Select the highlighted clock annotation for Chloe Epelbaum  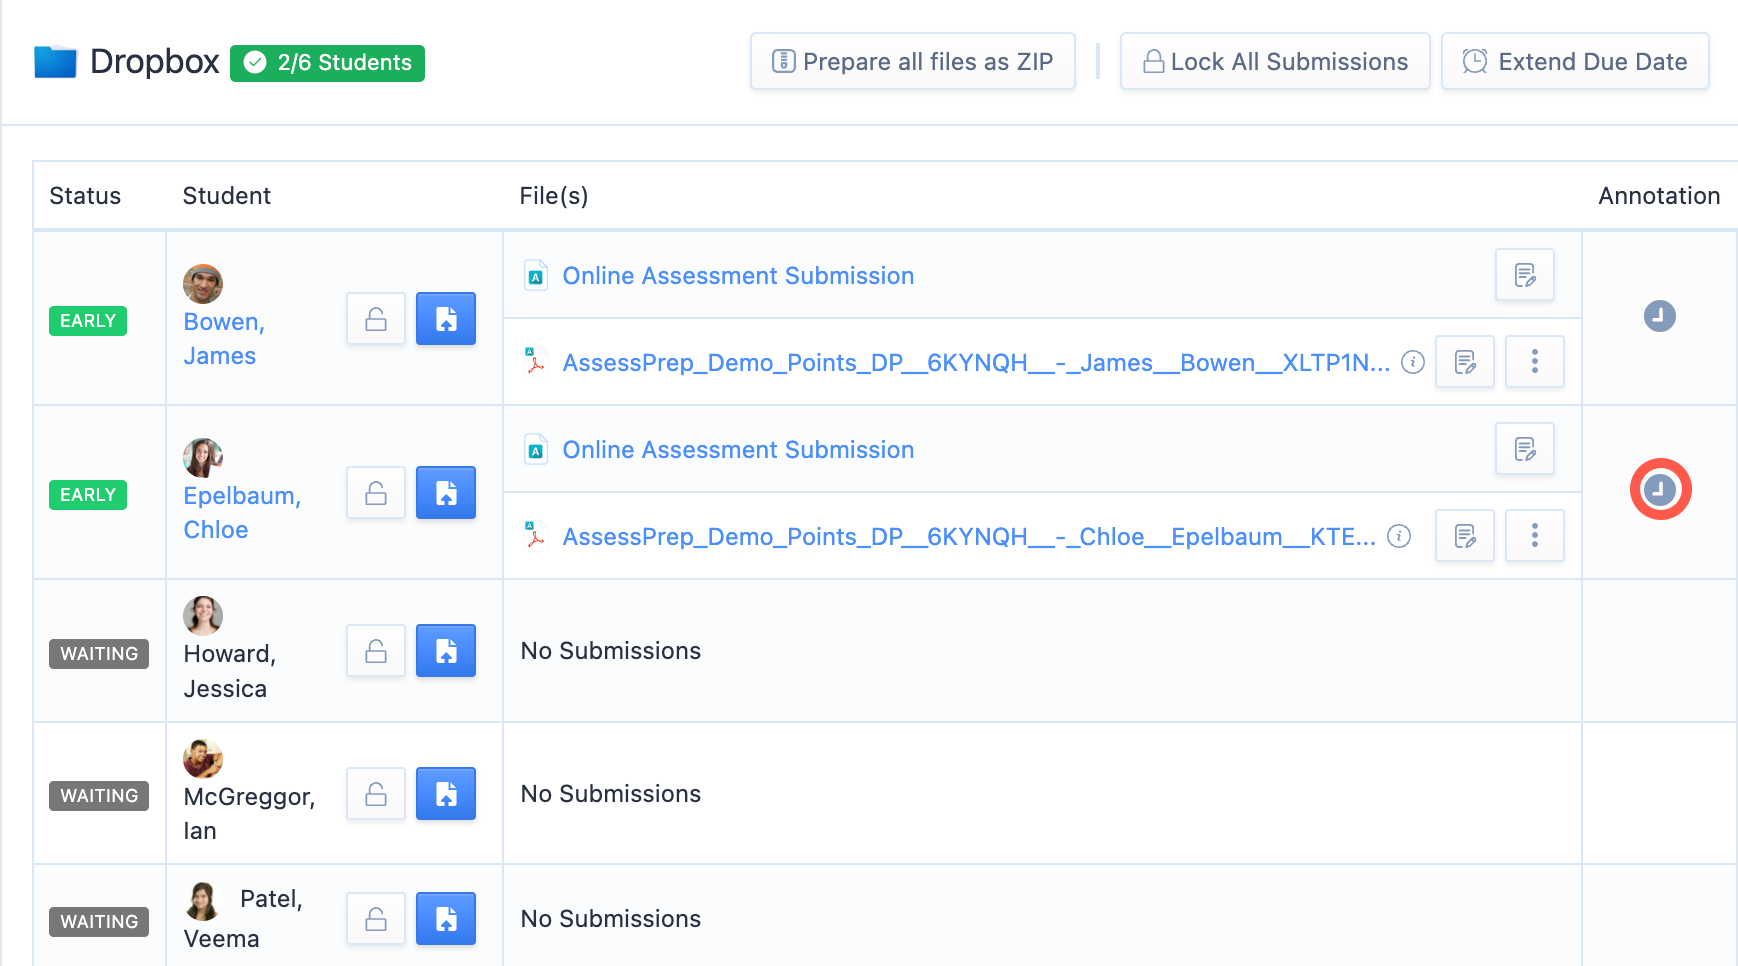click(x=1660, y=489)
